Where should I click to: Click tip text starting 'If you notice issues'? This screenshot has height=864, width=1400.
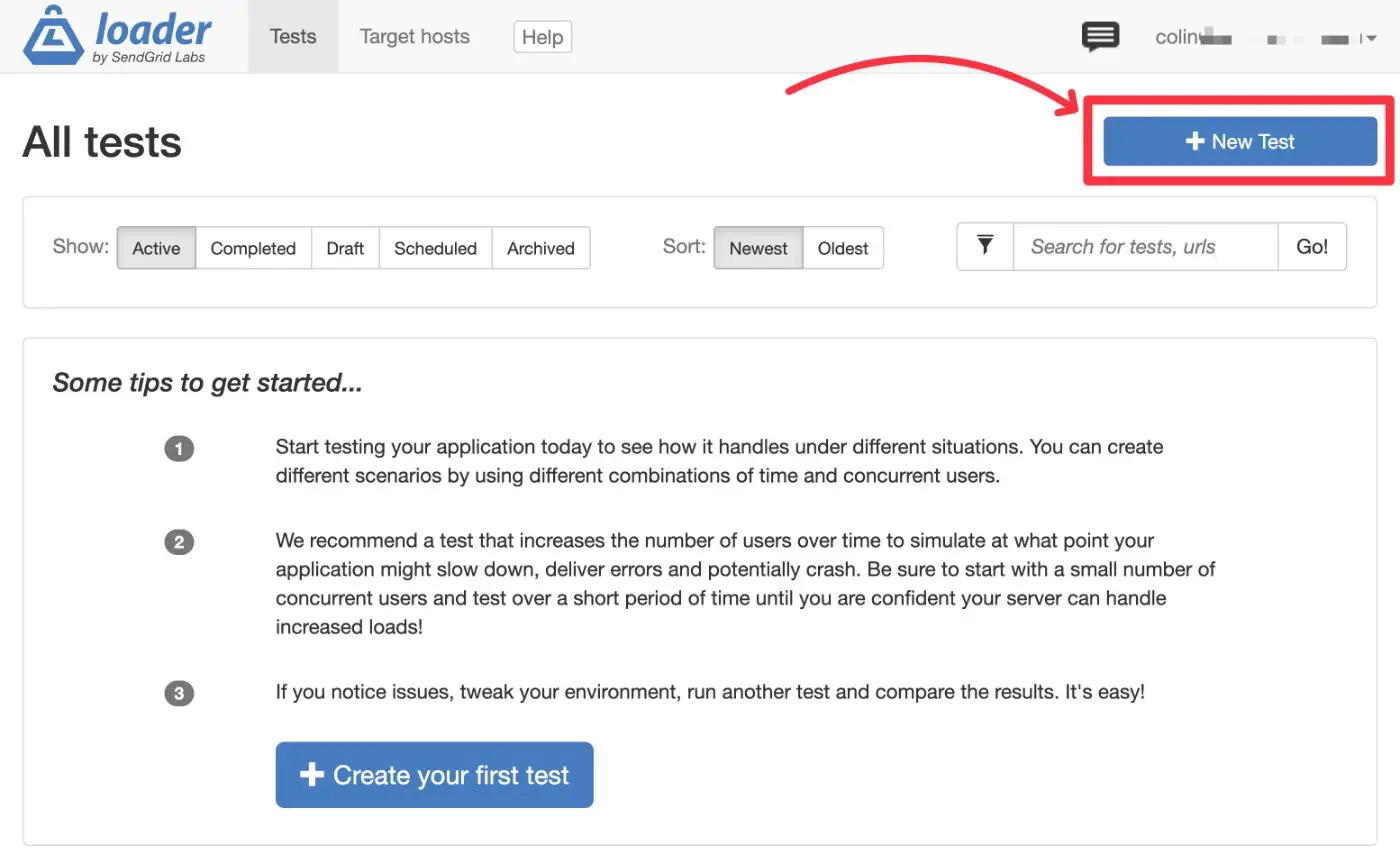pyautogui.click(x=710, y=692)
